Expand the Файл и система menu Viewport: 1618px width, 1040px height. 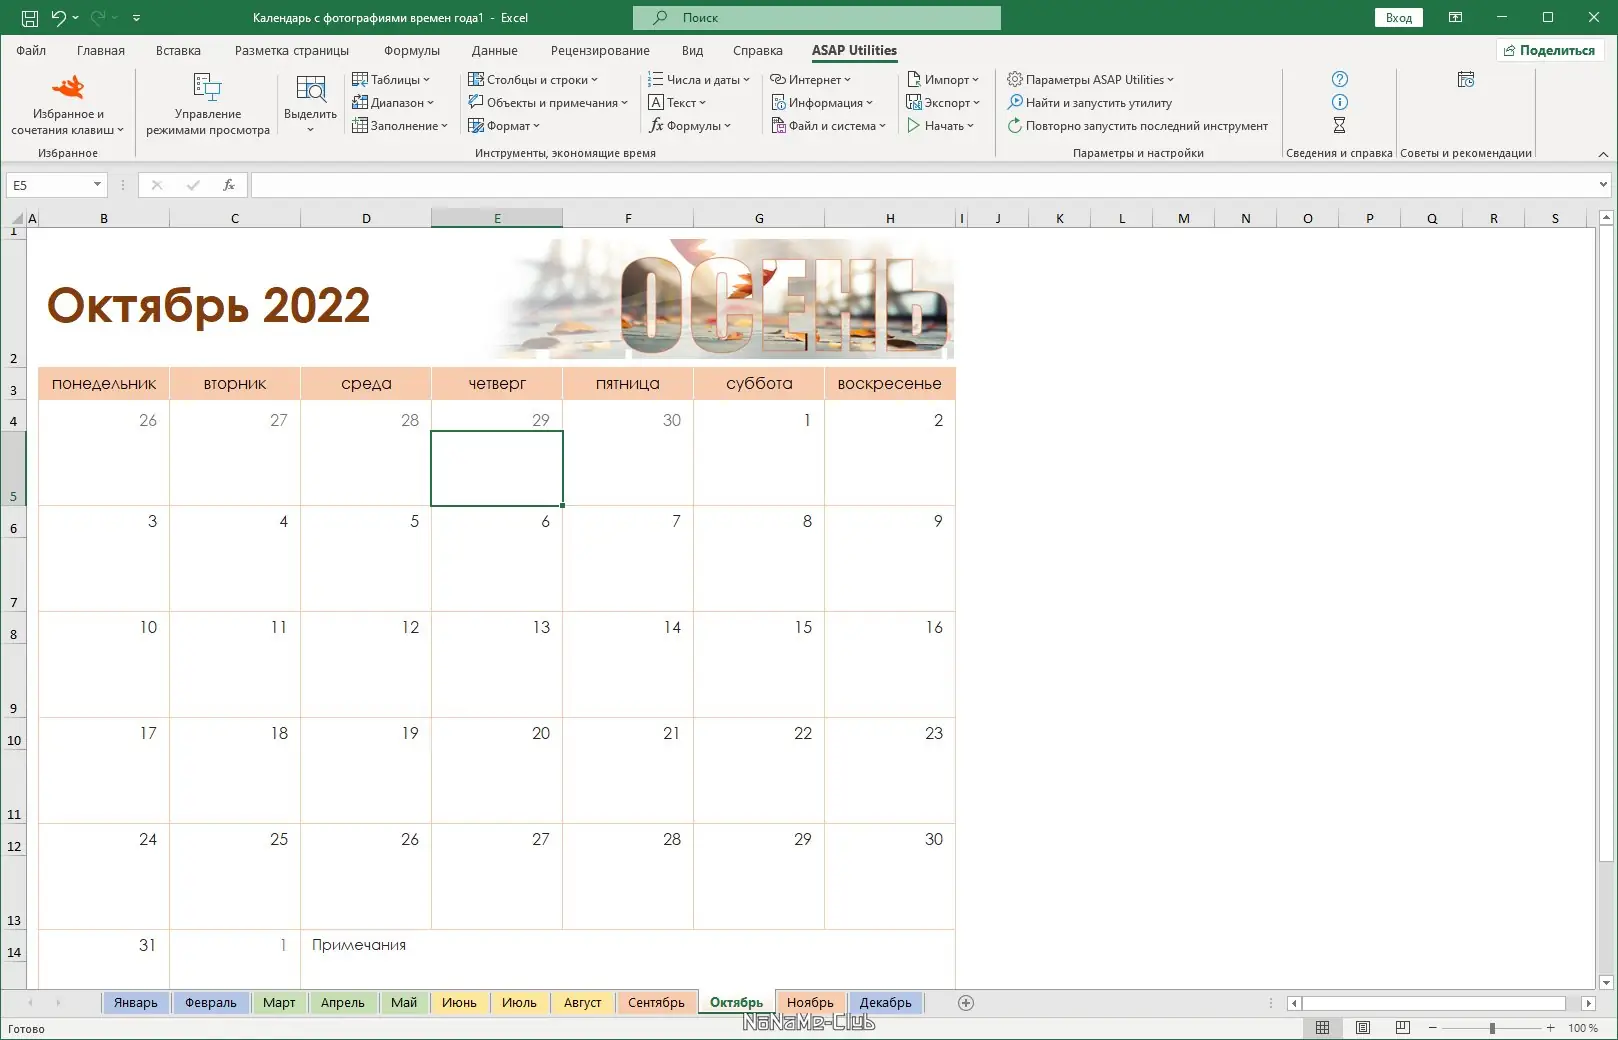click(x=828, y=126)
